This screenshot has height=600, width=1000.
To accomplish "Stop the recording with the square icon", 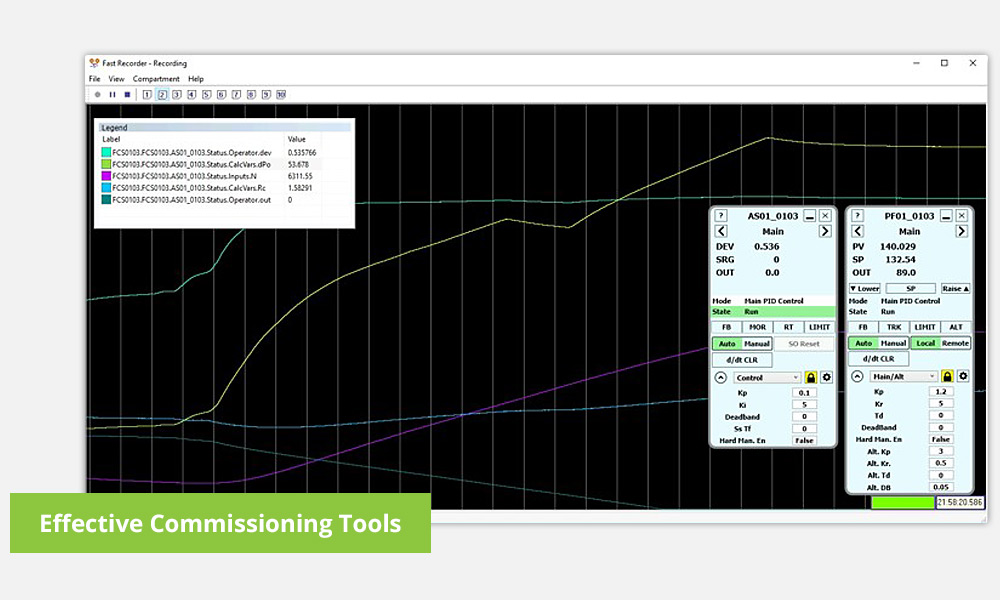I will point(127,94).
